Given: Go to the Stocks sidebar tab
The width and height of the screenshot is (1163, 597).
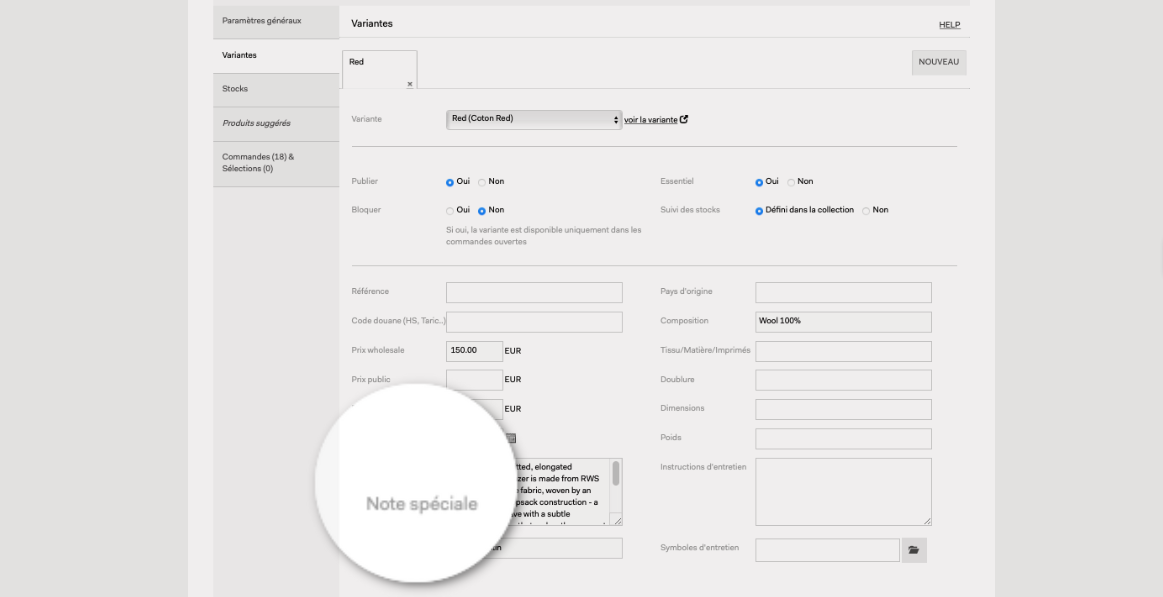Looking at the screenshot, I should pos(276,89).
